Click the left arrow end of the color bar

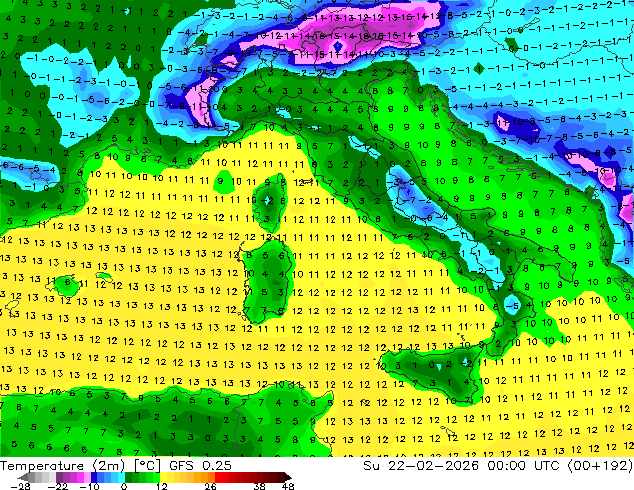[23, 477]
